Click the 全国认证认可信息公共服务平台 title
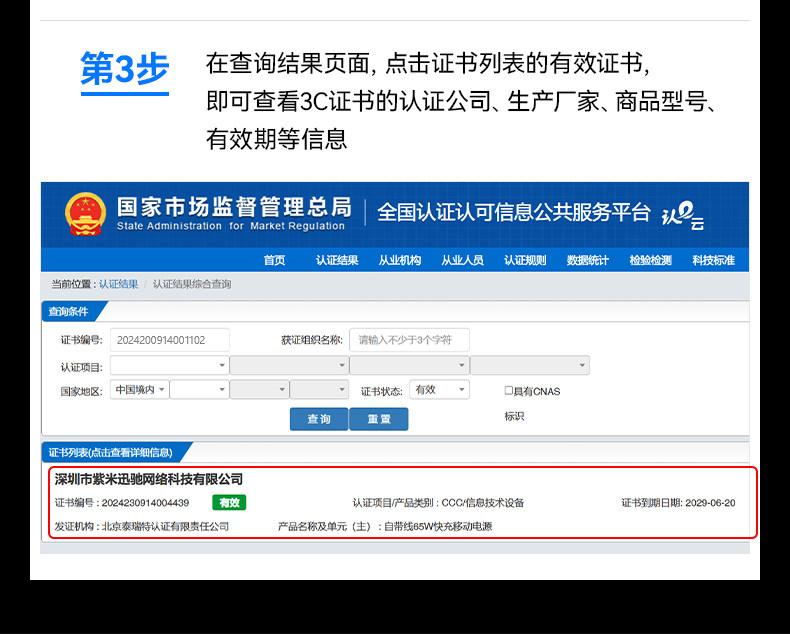Screen dimensions: 790x634 pos(514,212)
